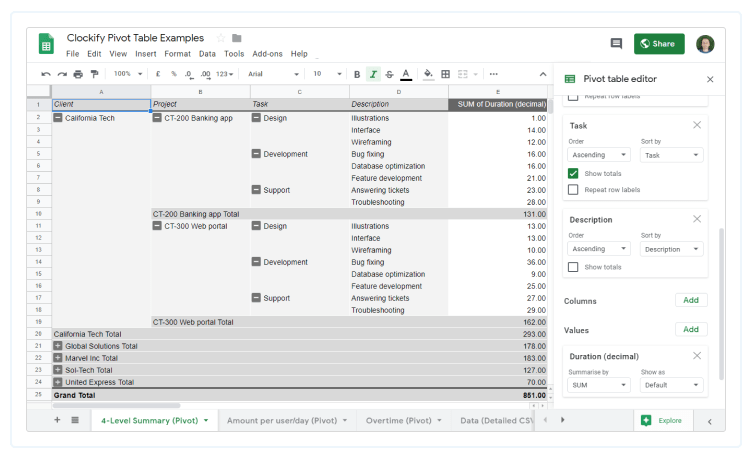
Task: Format as currency with pound icon
Action: 158,74
